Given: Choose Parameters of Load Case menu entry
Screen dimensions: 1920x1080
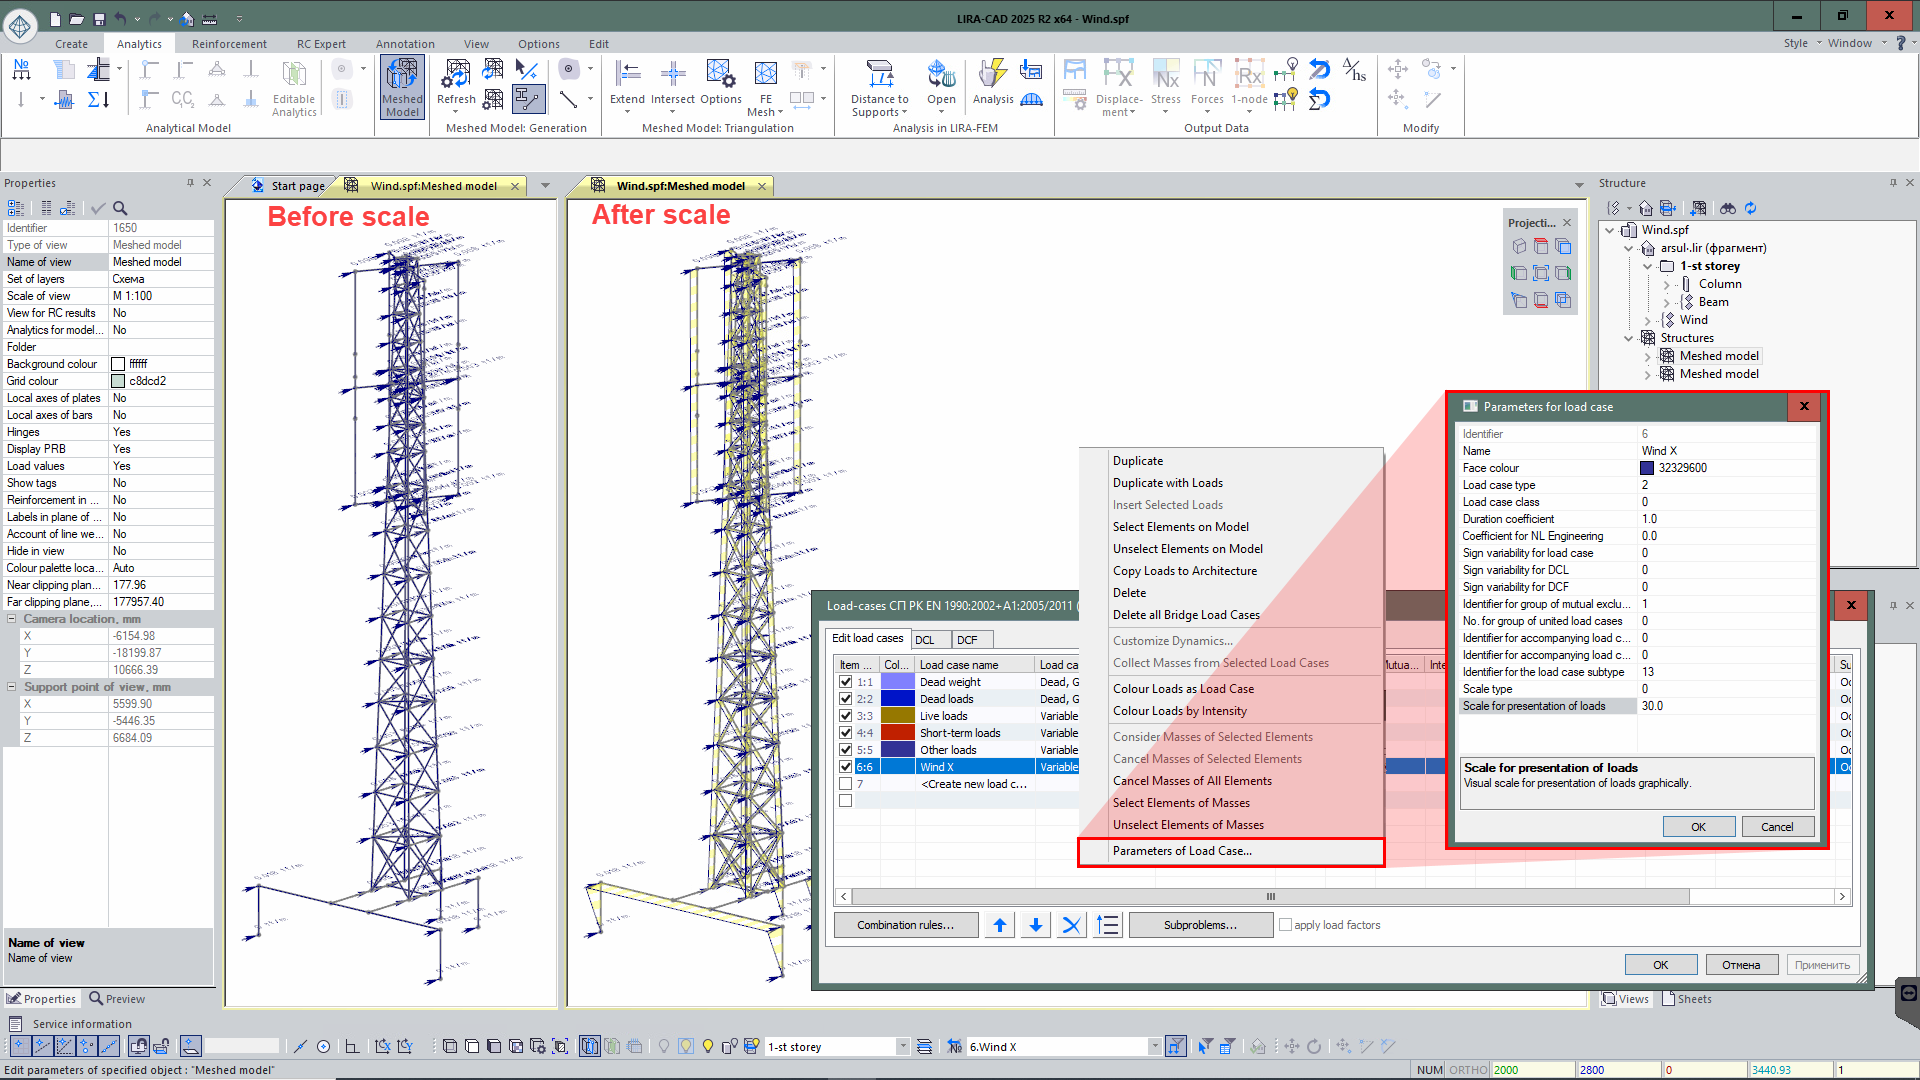Looking at the screenshot, I should click(x=1182, y=851).
